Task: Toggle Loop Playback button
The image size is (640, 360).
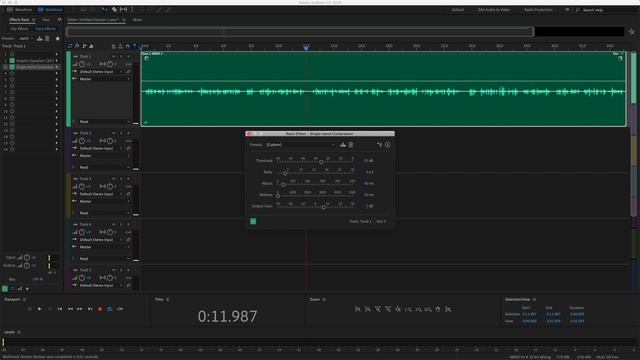Action: pyautogui.click(x=110, y=309)
